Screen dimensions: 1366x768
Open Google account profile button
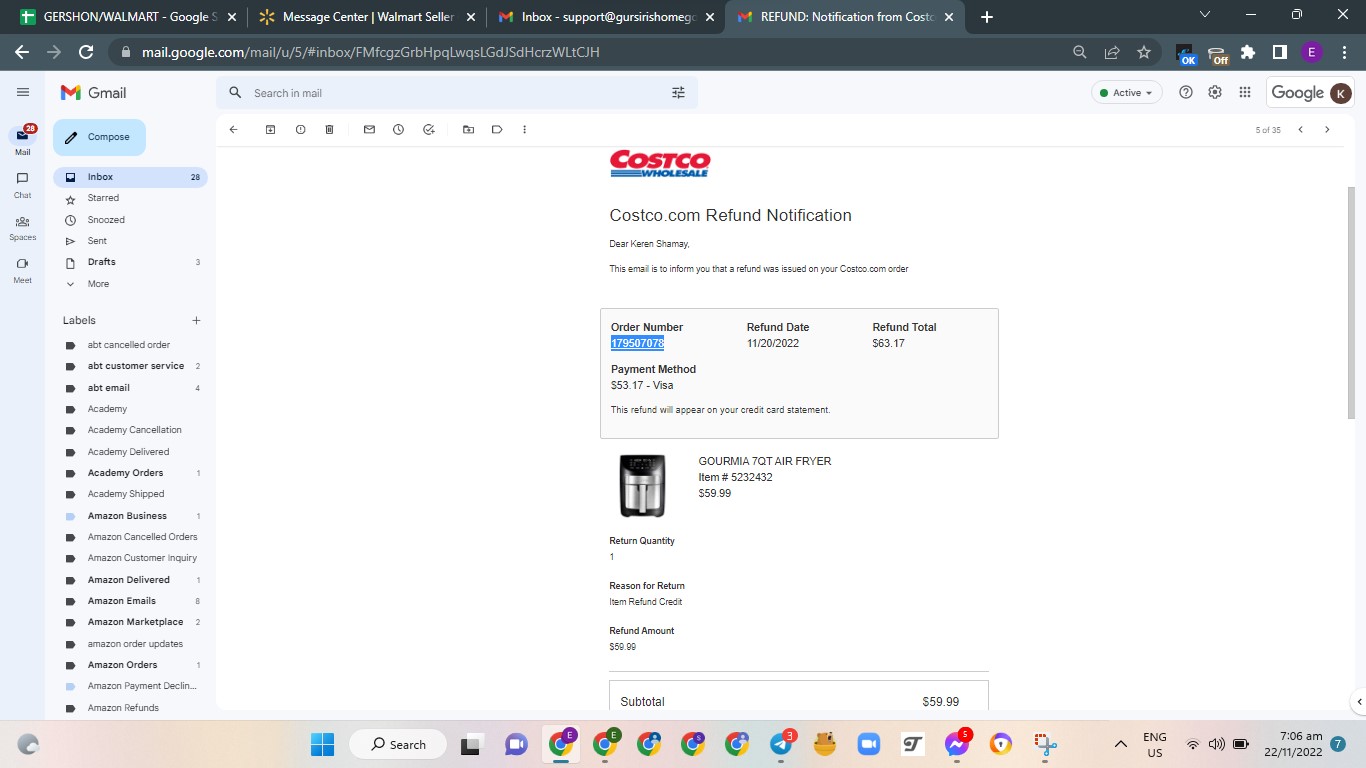1340,93
